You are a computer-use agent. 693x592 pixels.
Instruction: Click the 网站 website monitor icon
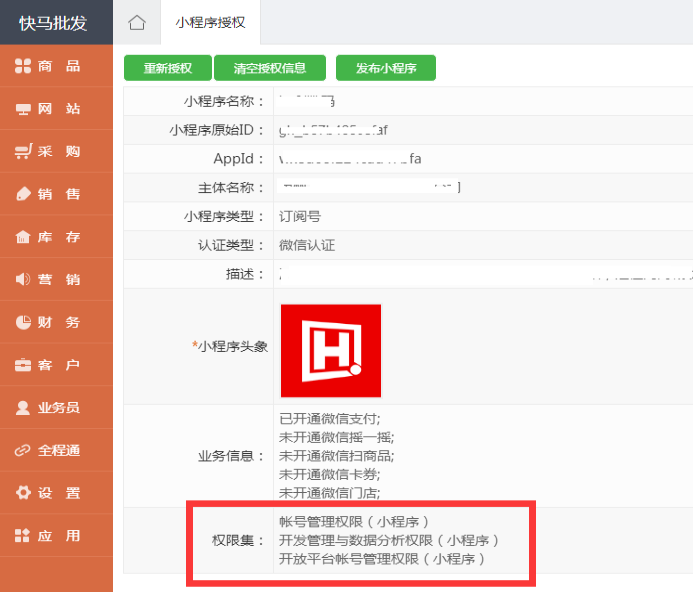pyautogui.click(x=23, y=109)
